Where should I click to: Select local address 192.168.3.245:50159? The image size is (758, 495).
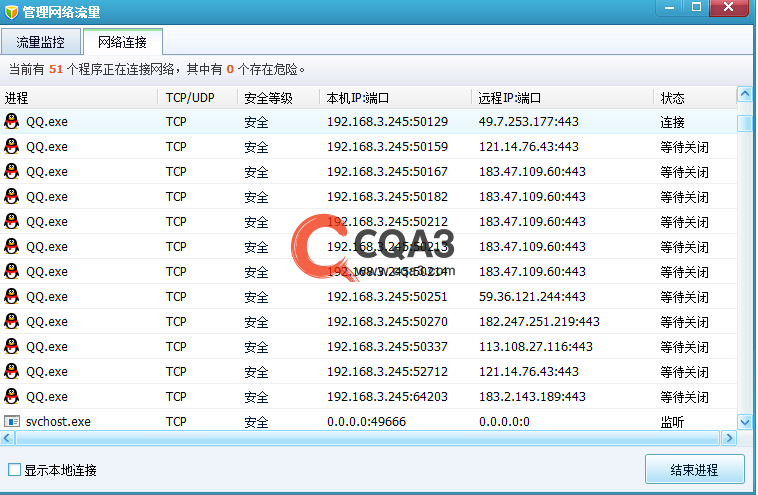pos(387,146)
